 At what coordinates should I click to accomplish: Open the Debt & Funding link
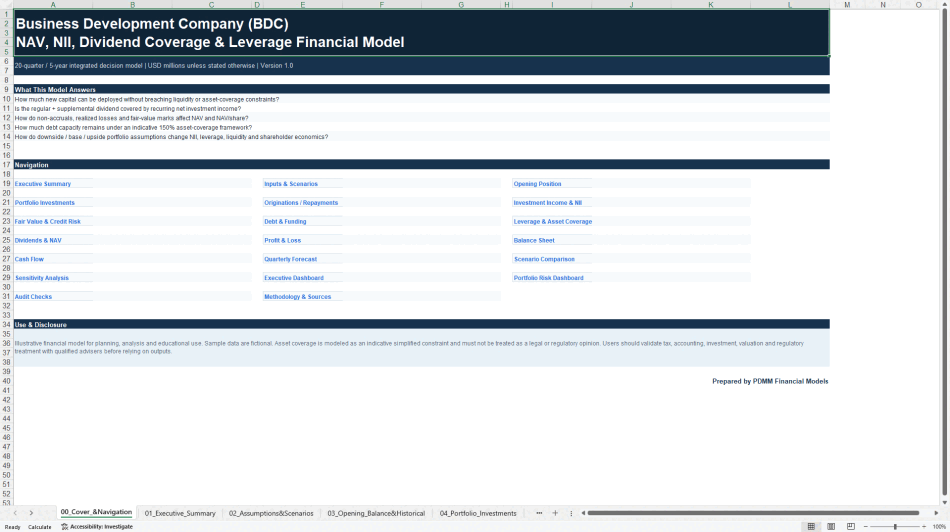285,221
